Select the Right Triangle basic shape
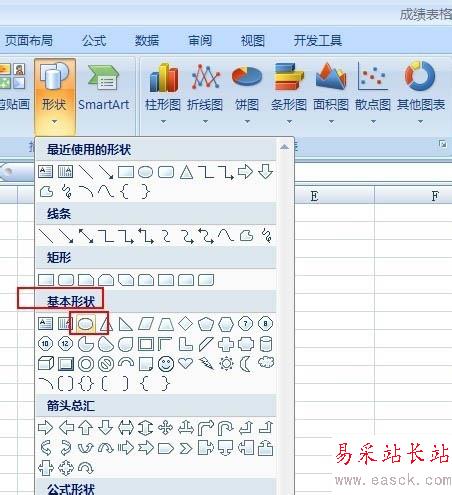452x495 pixels. [x=125, y=324]
